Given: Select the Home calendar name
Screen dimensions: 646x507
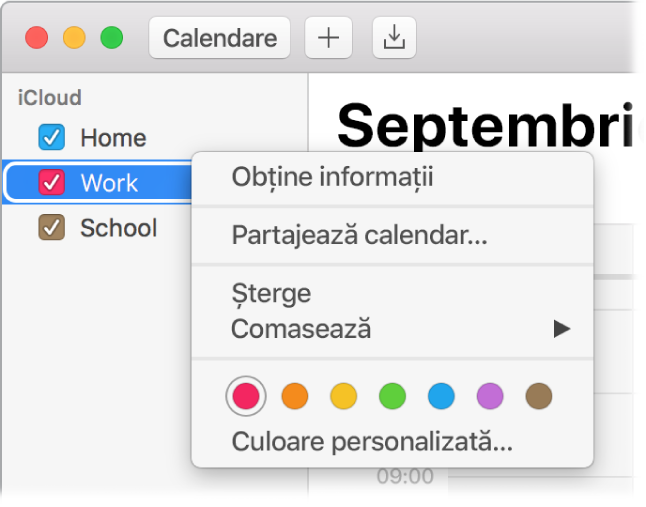Looking at the screenshot, I should (113, 137).
